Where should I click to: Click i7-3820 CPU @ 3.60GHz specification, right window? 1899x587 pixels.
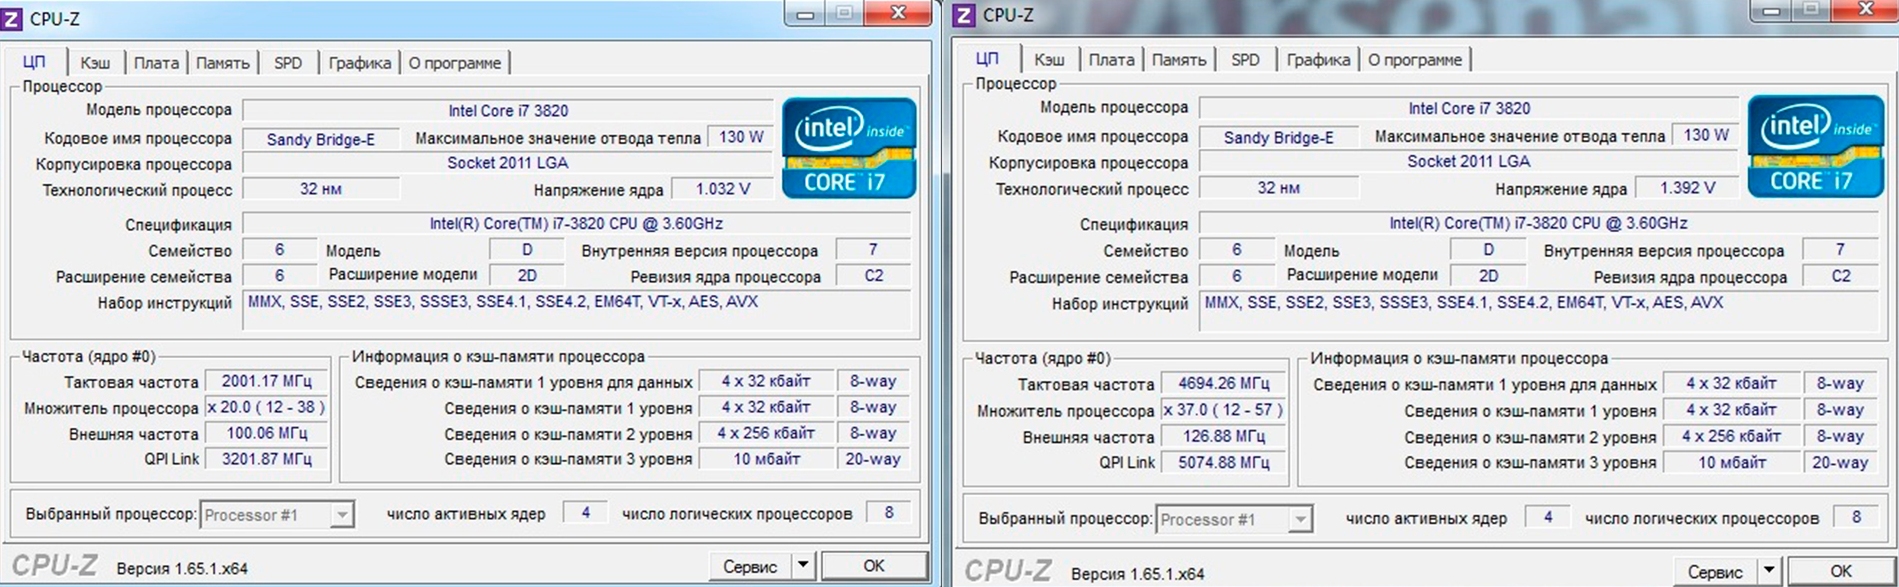tap(1538, 223)
